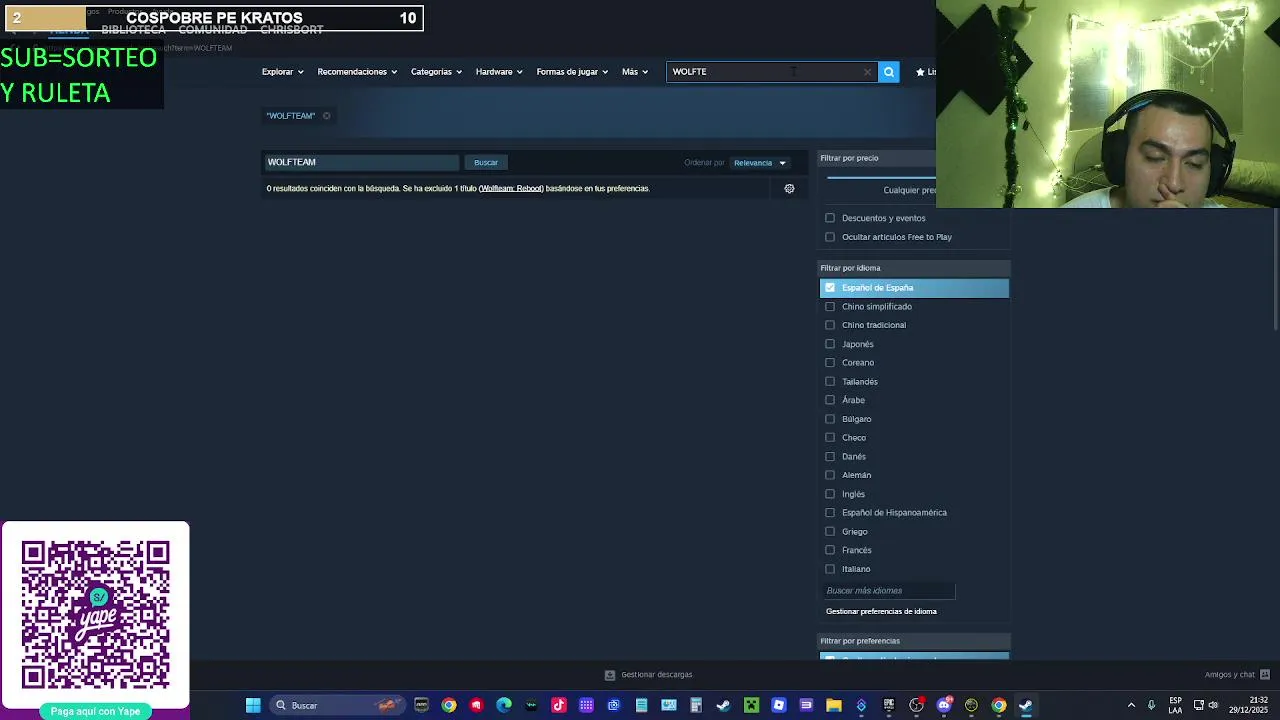Open the Wolfteam: Reboot excluded title link
This screenshot has height=720, width=1280.
pos(511,189)
